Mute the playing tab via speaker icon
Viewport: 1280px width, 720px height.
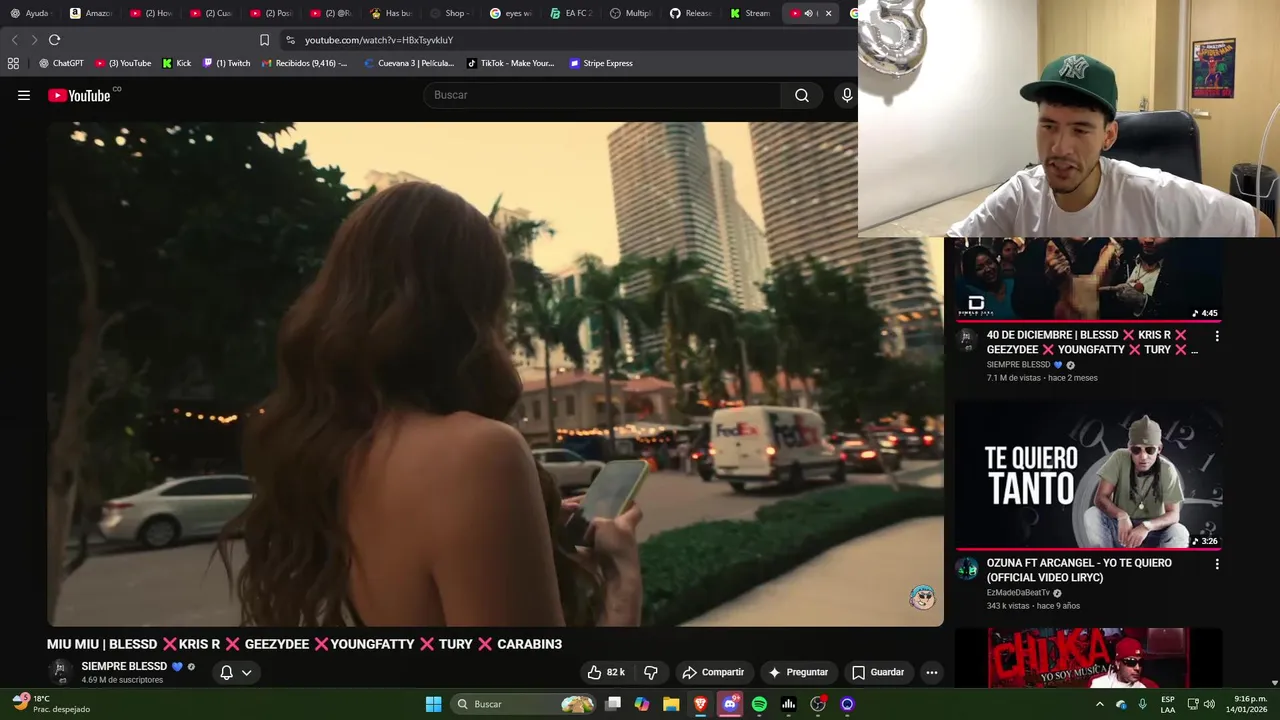(x=809, y=13)
